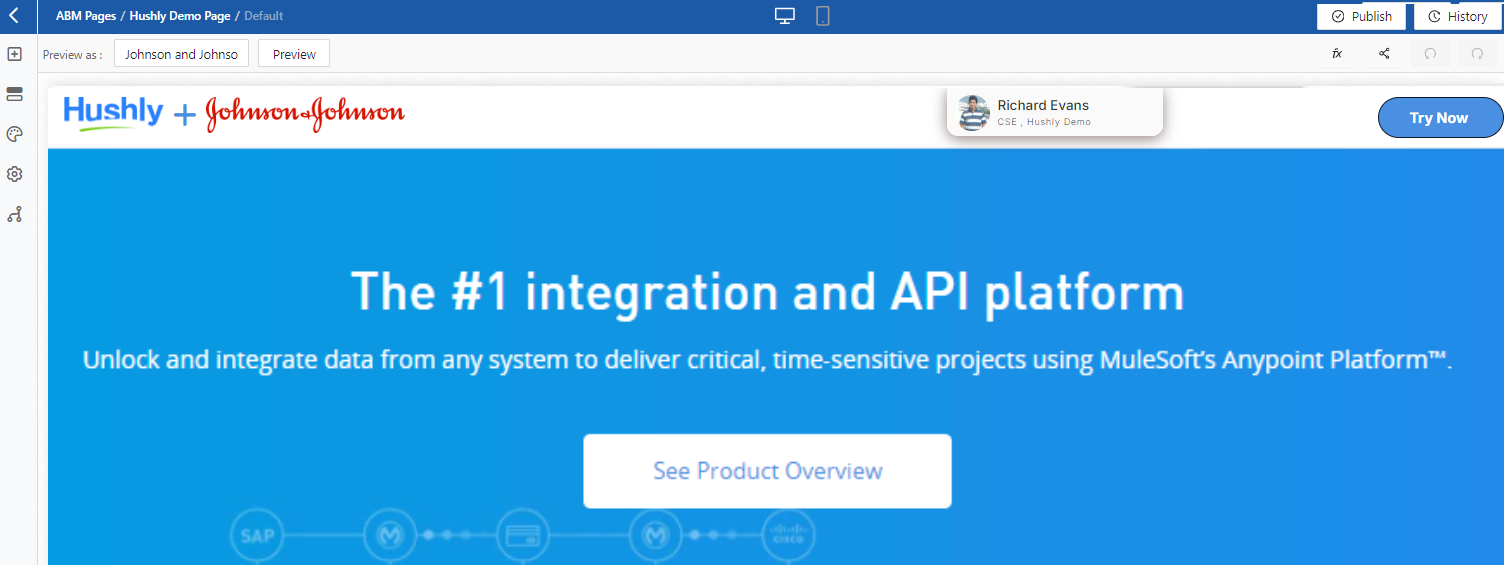The image size is (1504, 565).
Task: Click the Try Now button
Action: 1439,117
